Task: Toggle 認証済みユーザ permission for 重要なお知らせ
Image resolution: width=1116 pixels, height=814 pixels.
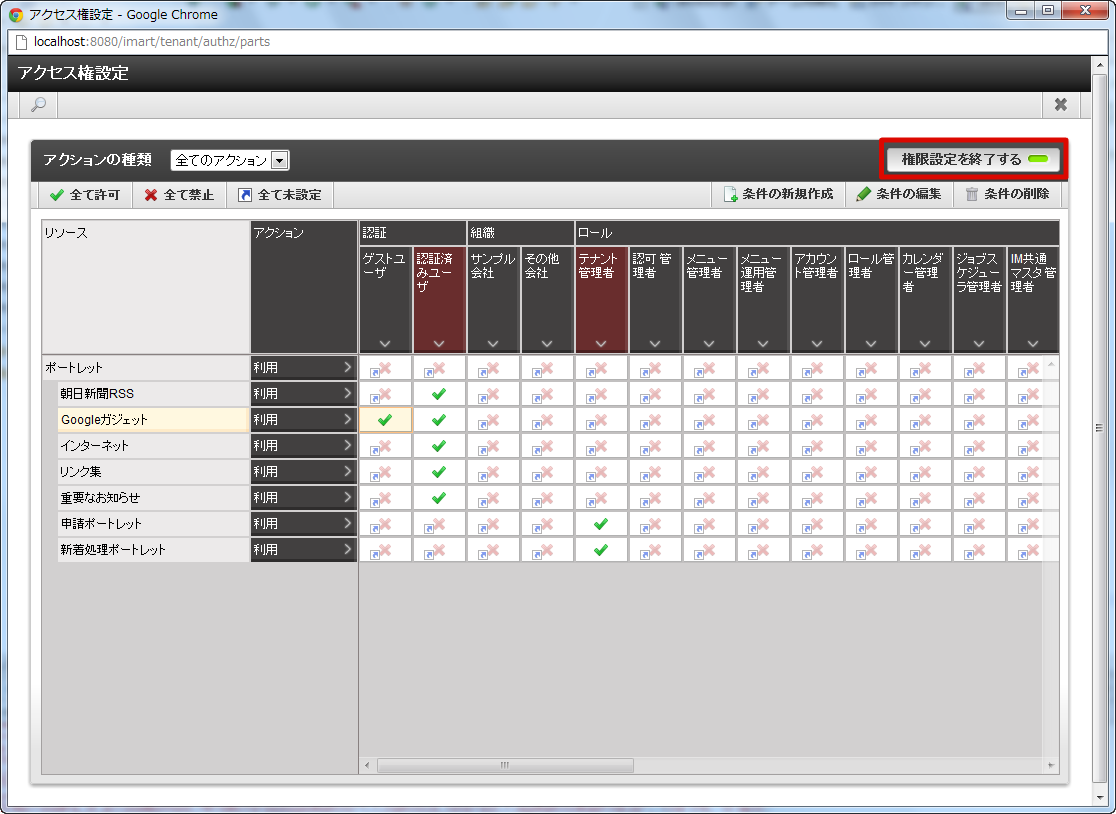Action: pos(439,497)
